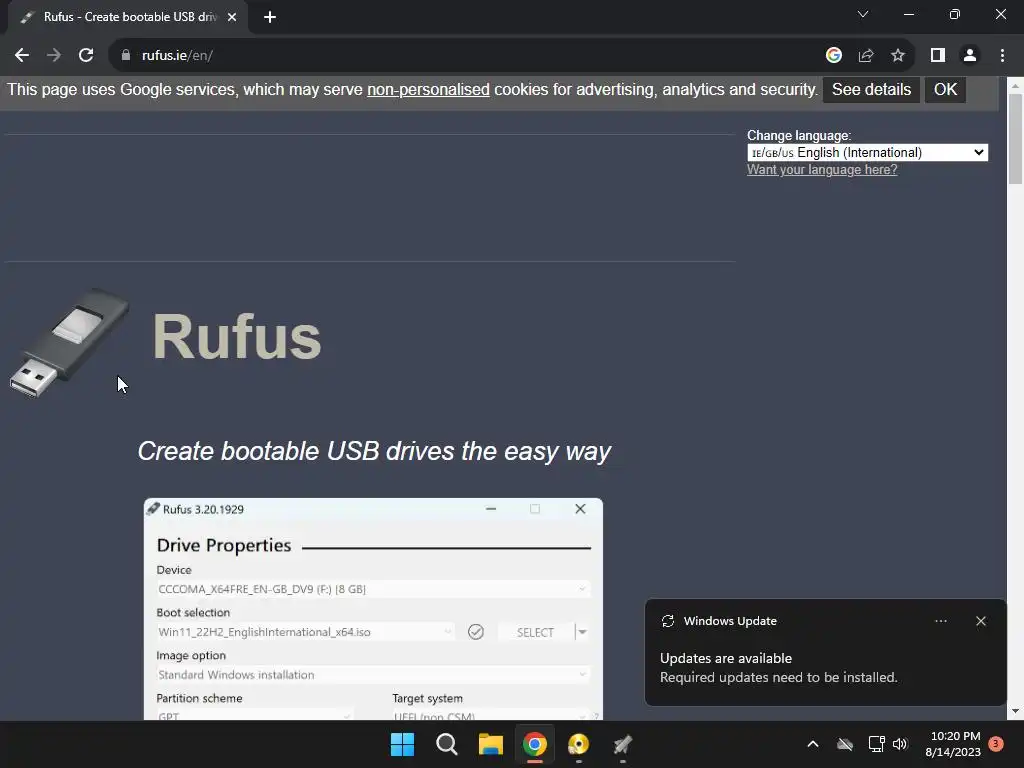Click the address bar URL rufus.ie/en/
The height and width of the screenshot is (768, 1024).
177,56
